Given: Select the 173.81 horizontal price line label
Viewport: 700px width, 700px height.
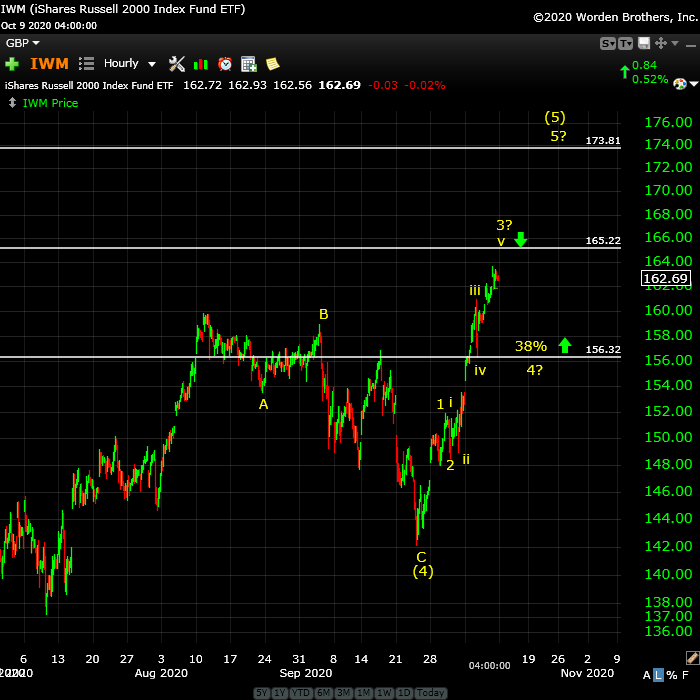Looking at the screenshot, I should pyautogui.click(x=603, y=141).
